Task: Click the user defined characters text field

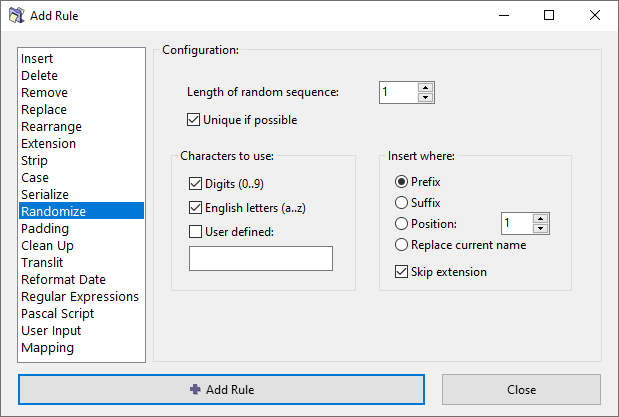Action: pyautogui.click(x=261, y=259)
